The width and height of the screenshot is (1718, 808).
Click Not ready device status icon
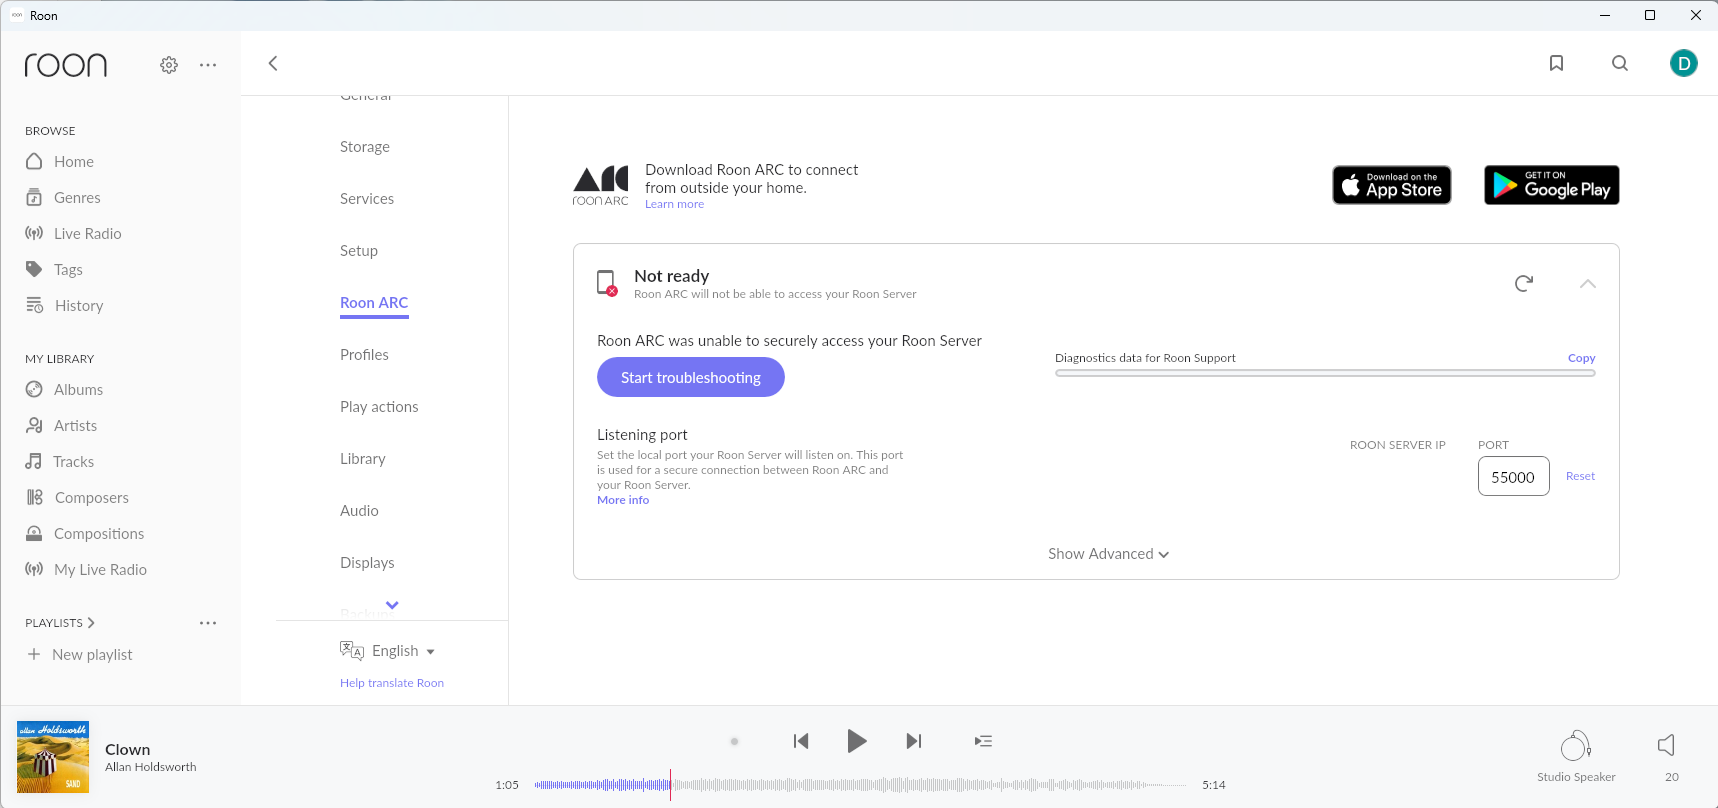pyautogui.click(x=606, y=283)
